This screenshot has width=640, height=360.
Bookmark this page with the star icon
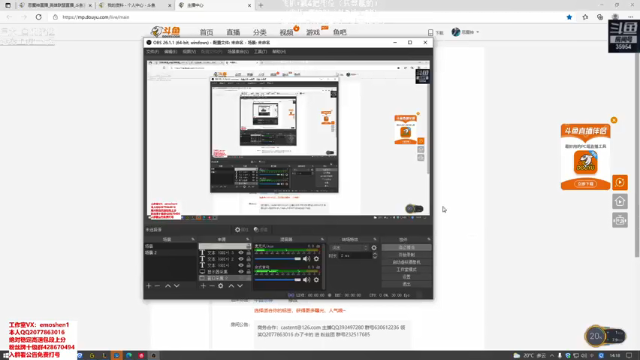pyautogui.click(x=569, y=17)
